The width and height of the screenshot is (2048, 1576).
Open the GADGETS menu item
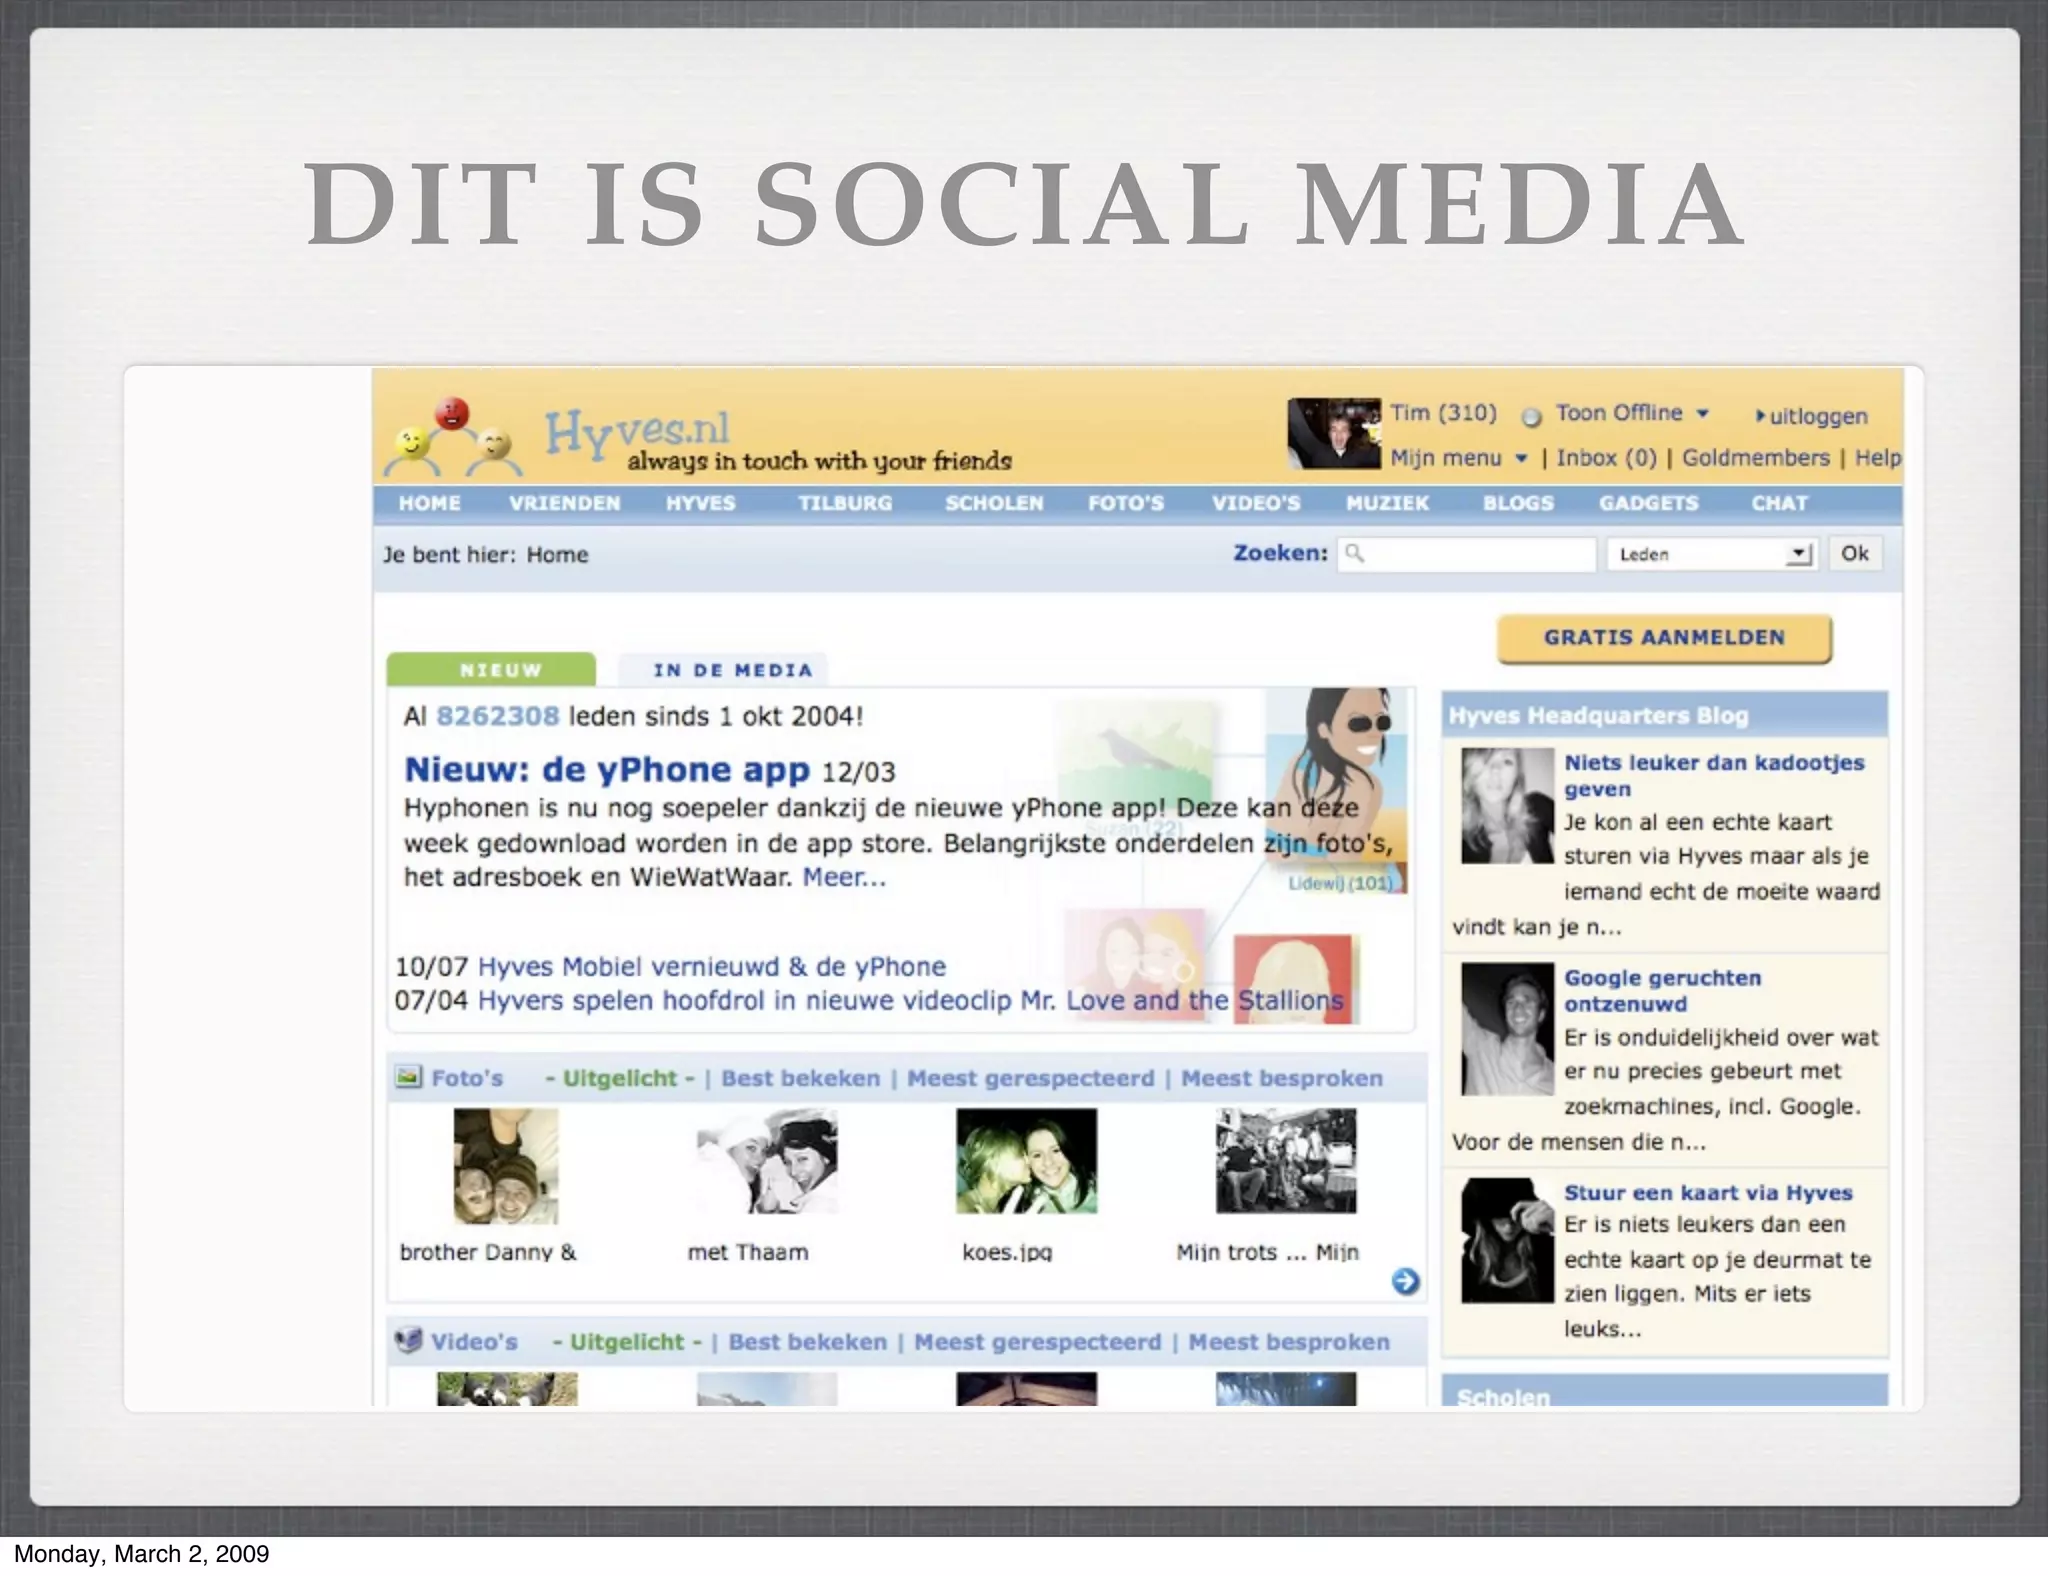[1648, 503]
